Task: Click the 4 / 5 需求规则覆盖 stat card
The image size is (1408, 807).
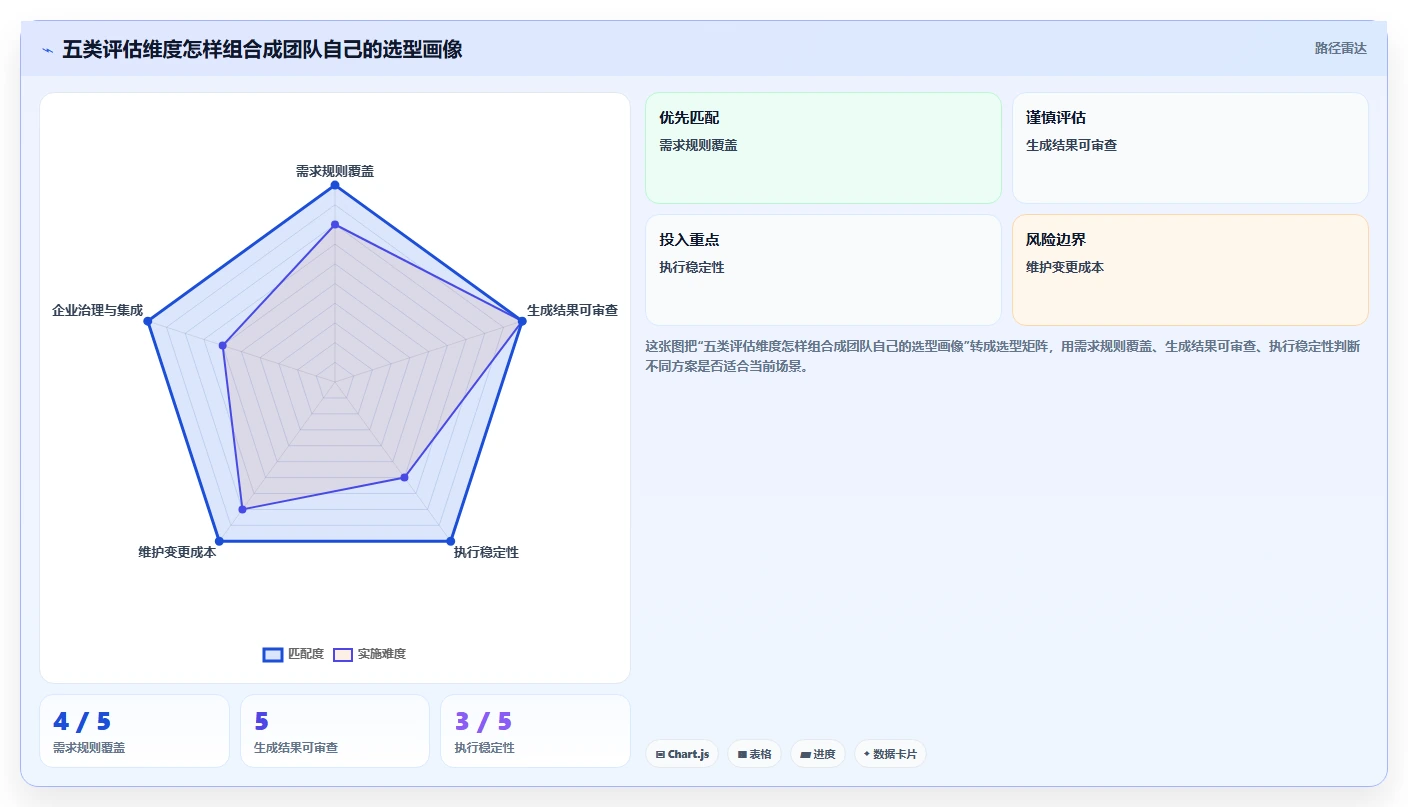Action: point(134,731)
